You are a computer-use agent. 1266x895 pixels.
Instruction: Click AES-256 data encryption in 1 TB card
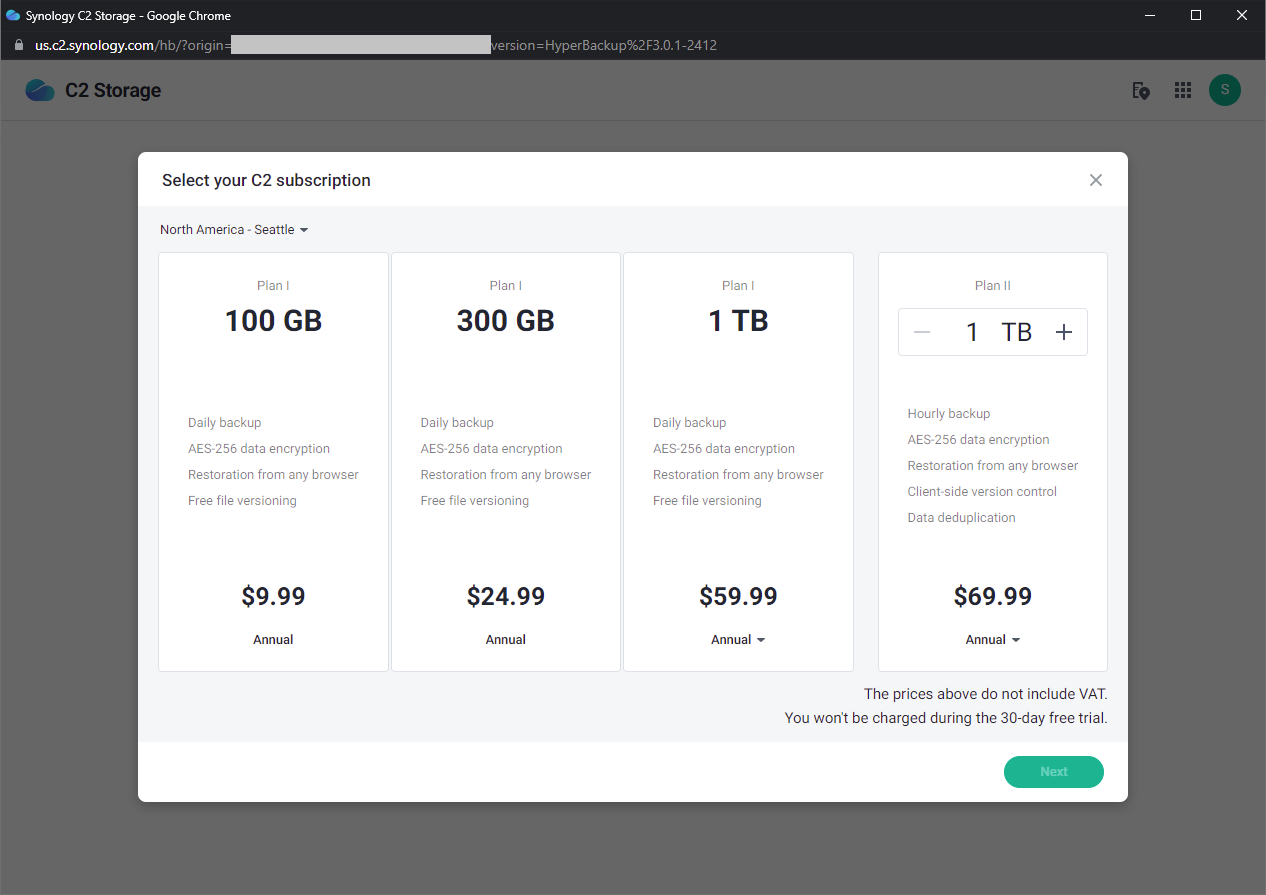[x=724, y=449]
